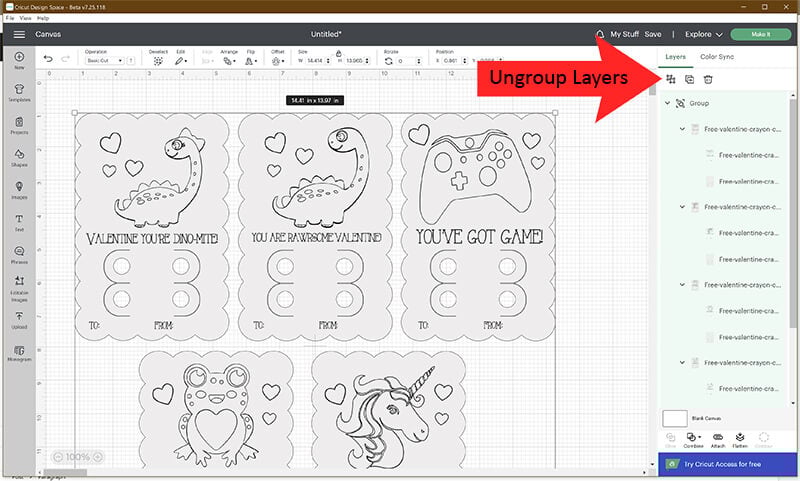Click Try Cricut Access for free banner
This screenshot has height=481, width=800.
click(727, 464)
